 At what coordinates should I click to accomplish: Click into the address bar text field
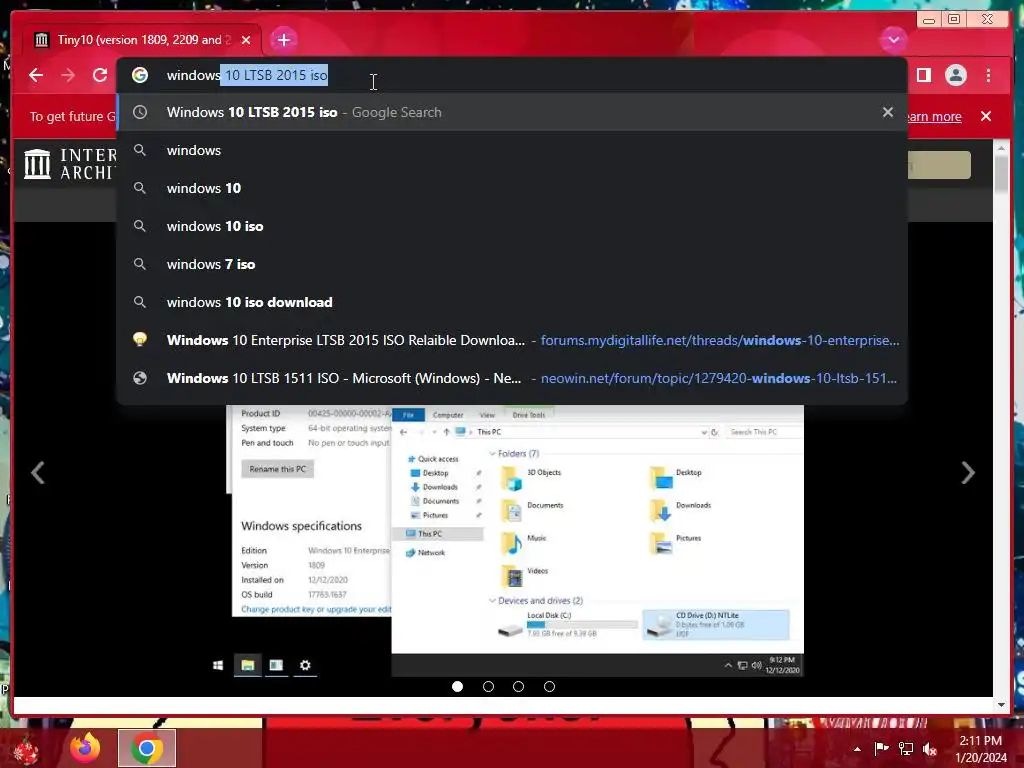pos(512,75)
